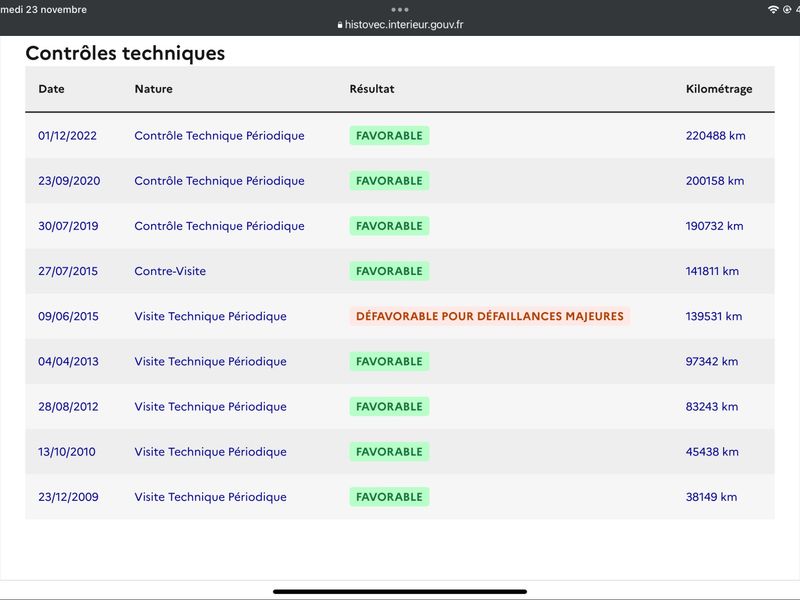Select date 30/07/2019

[68, 226]
